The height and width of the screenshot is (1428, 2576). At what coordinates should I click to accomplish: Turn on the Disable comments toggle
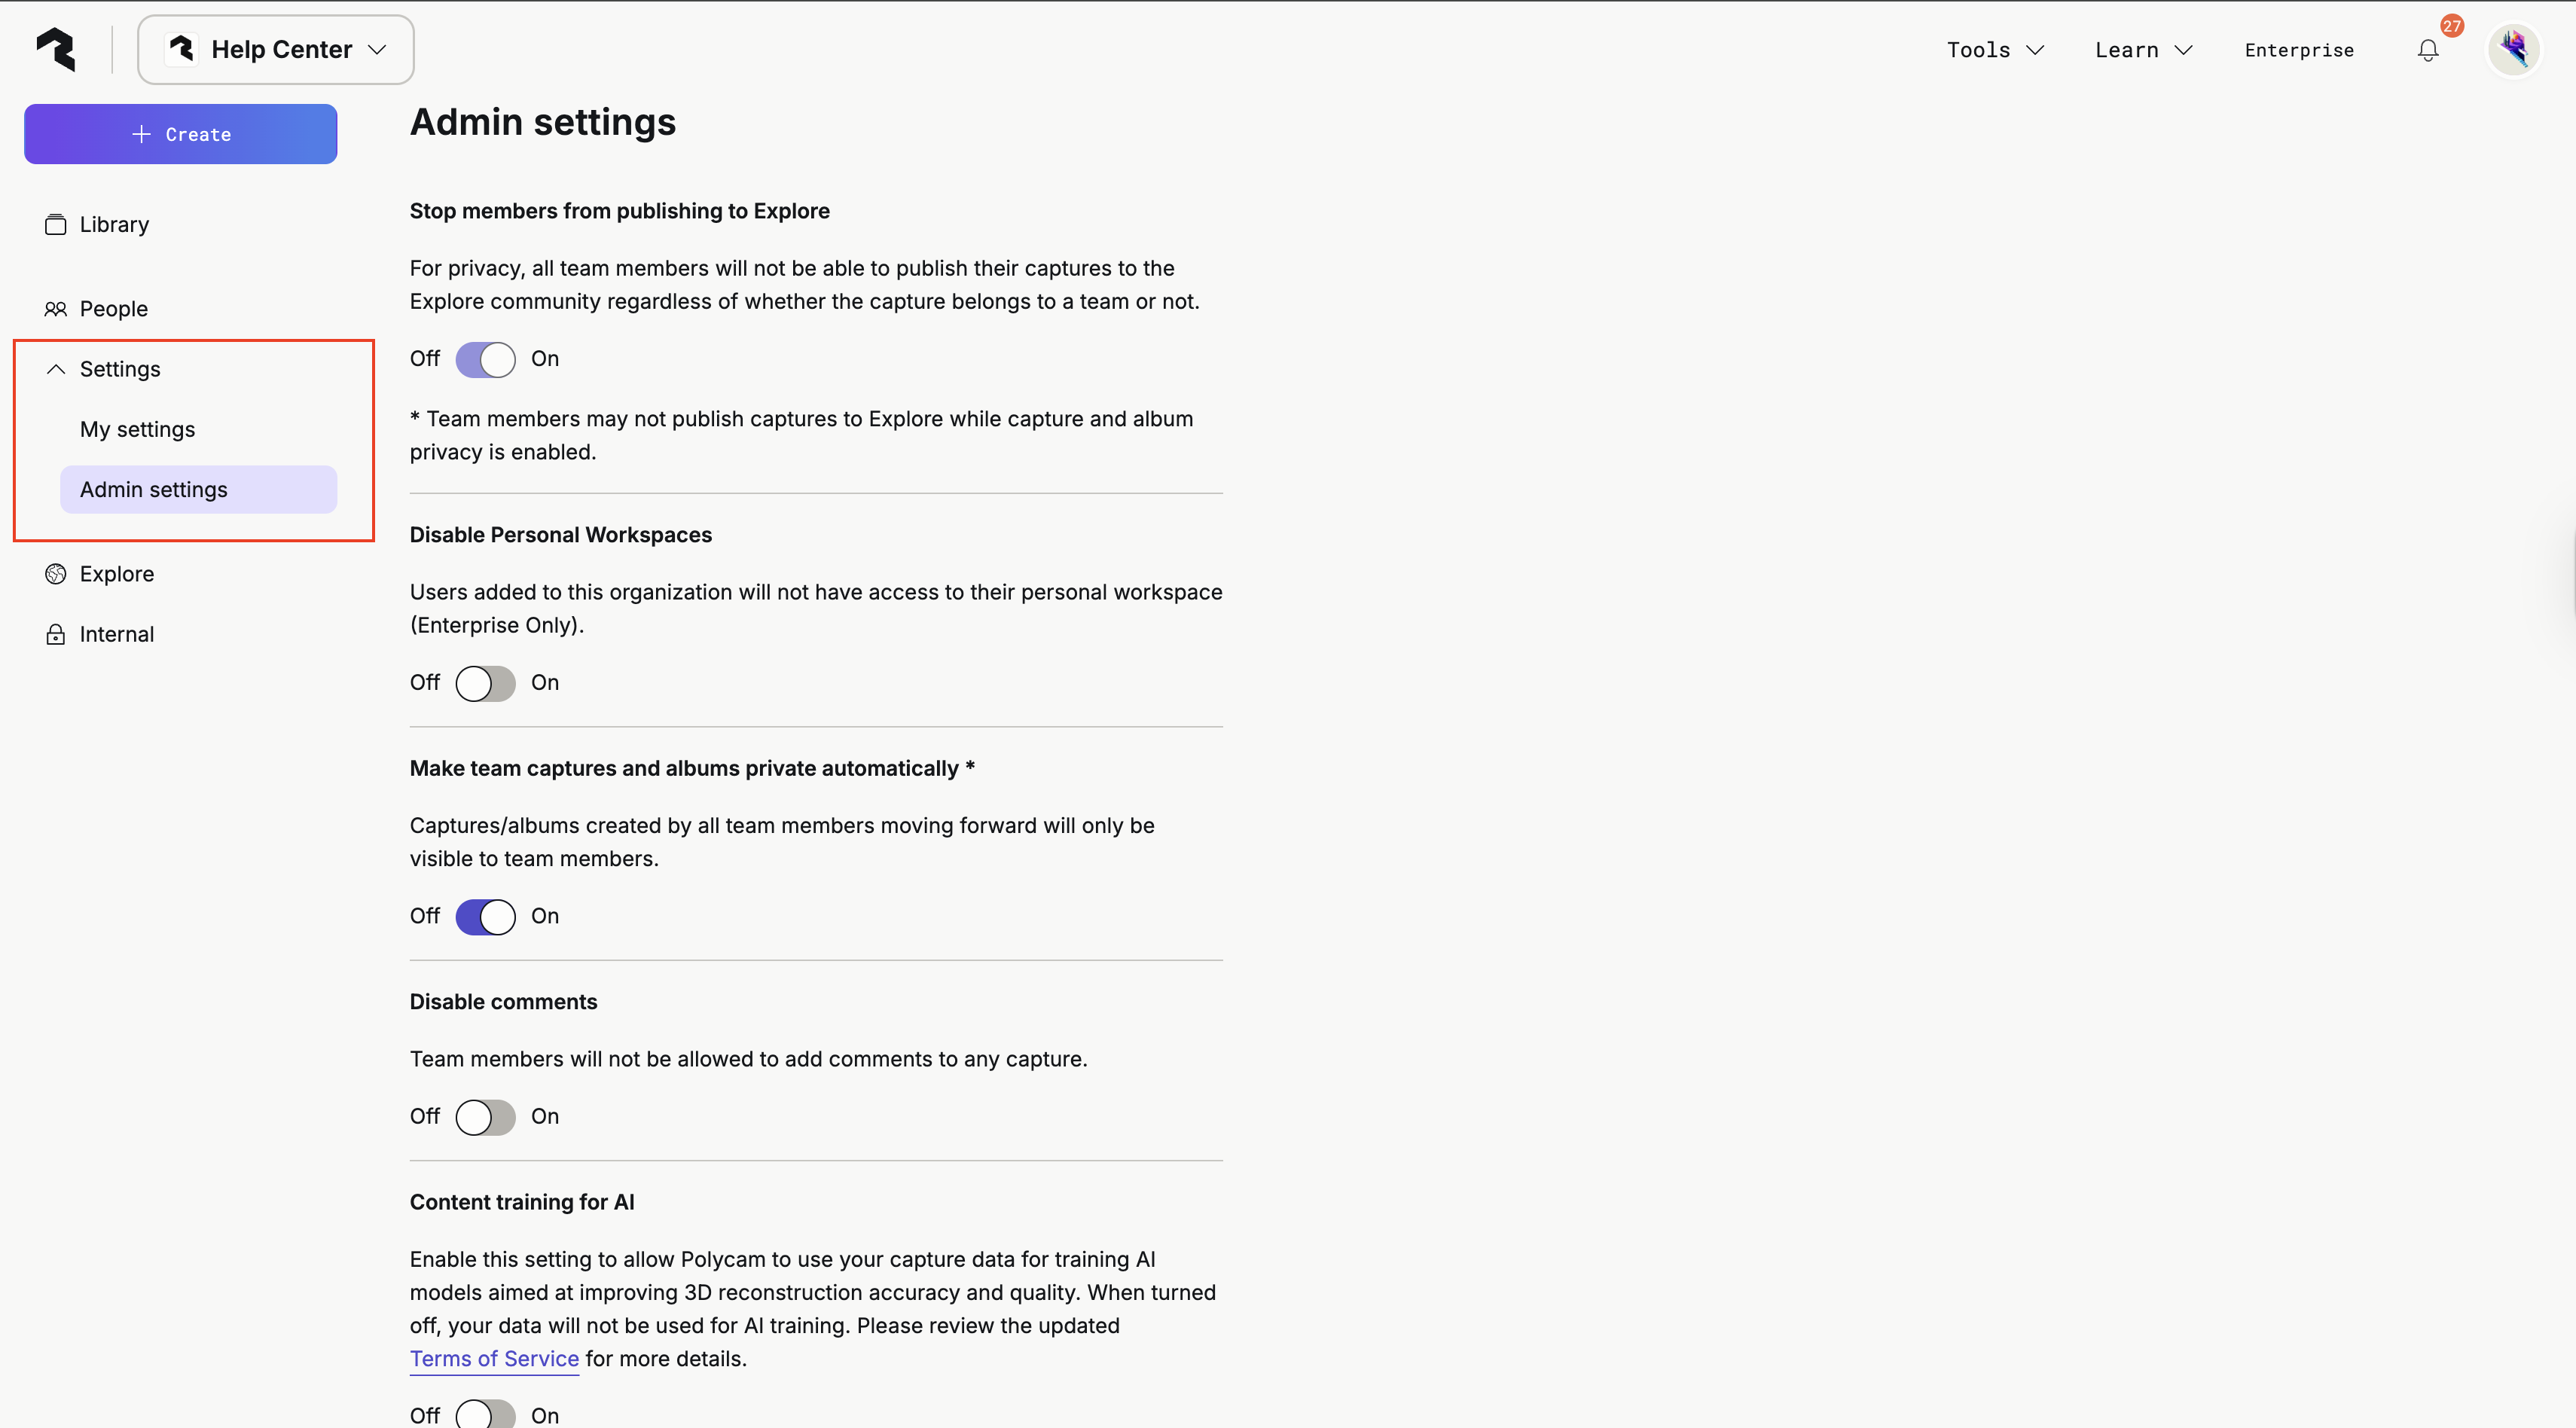pos(485,1117)
